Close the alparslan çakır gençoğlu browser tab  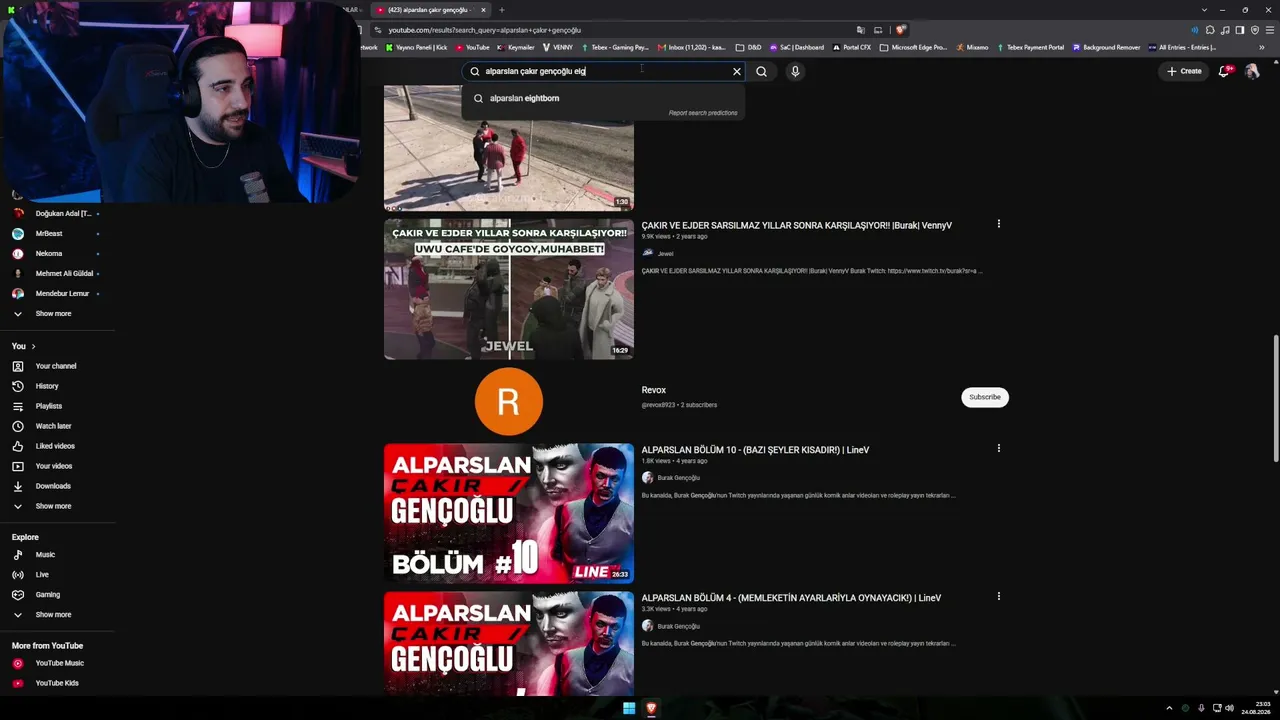(483, 10)
